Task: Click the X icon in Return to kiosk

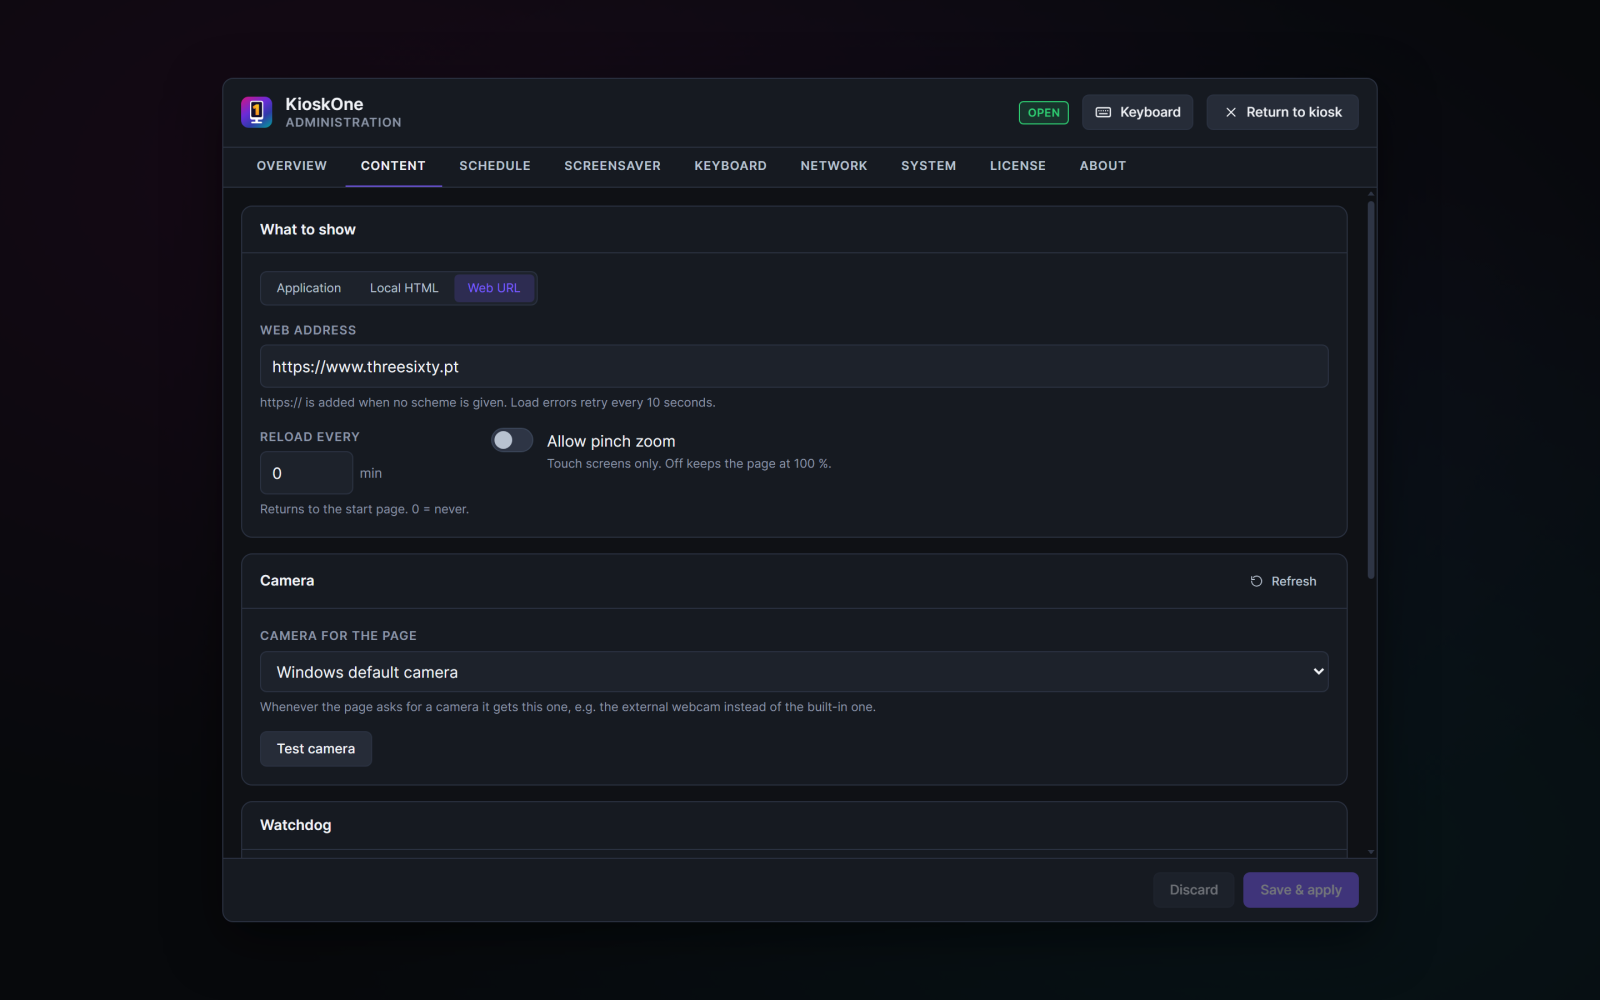Action: pos(1231,112)
